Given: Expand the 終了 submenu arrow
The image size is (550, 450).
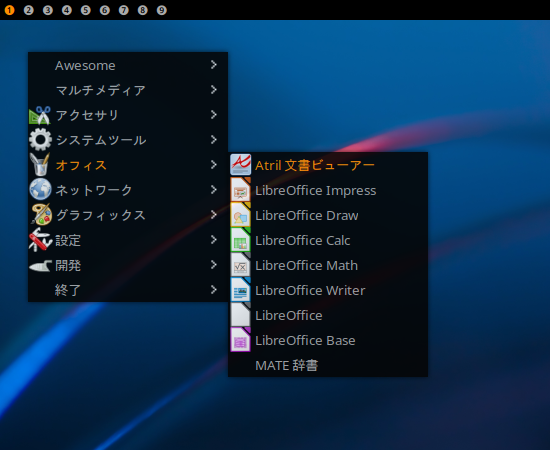Looking at the screenshot, I should coord(214,290).
